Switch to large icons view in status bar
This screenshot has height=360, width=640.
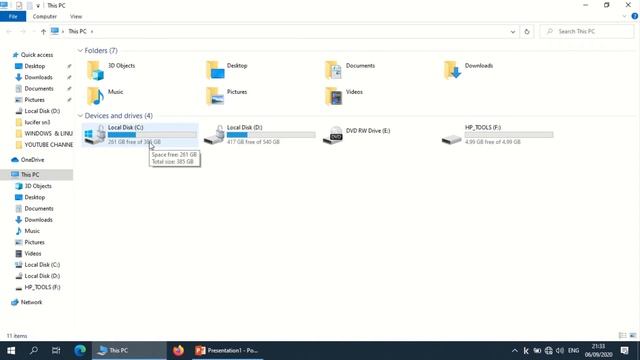pyautogui.click(x=633, y=336)
